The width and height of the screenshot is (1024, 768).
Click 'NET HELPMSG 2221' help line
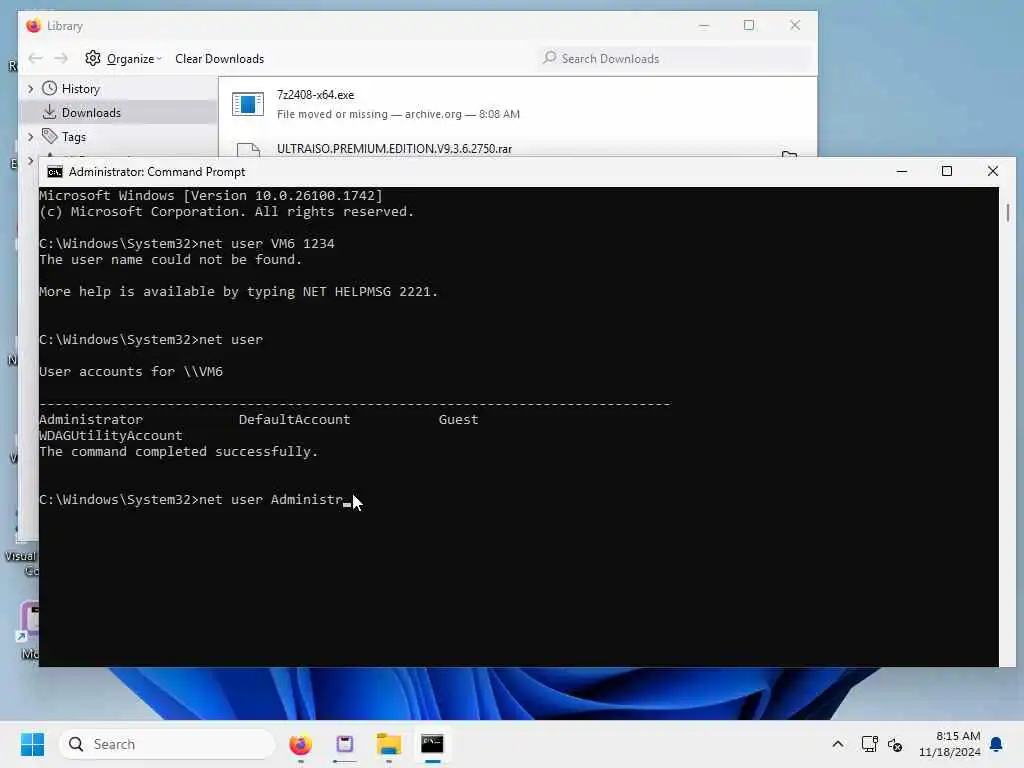(x=238, y=291)
